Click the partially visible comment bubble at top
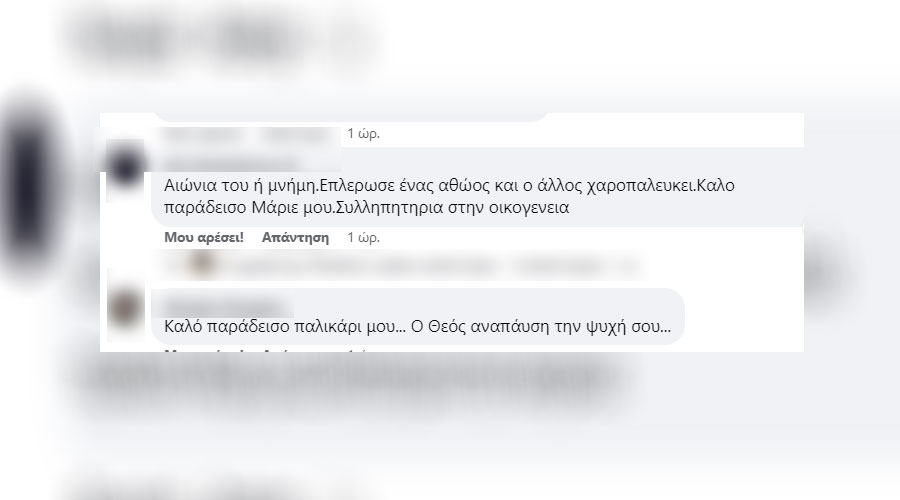The width and height of the screenshot is (900, 500). pos(351,117)
